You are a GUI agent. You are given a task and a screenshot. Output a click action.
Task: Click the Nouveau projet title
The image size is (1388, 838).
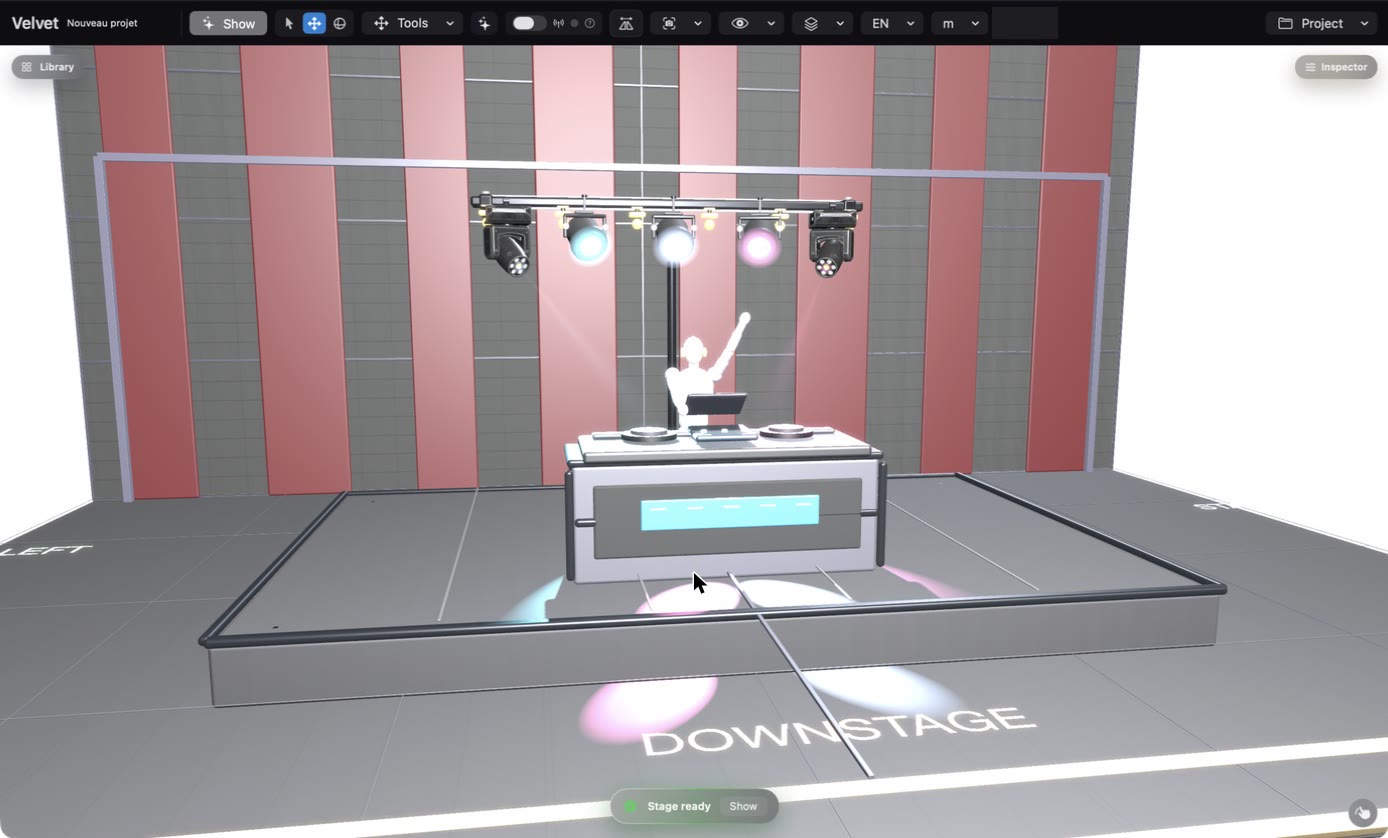pyautogui.click(x=102, y=23)
